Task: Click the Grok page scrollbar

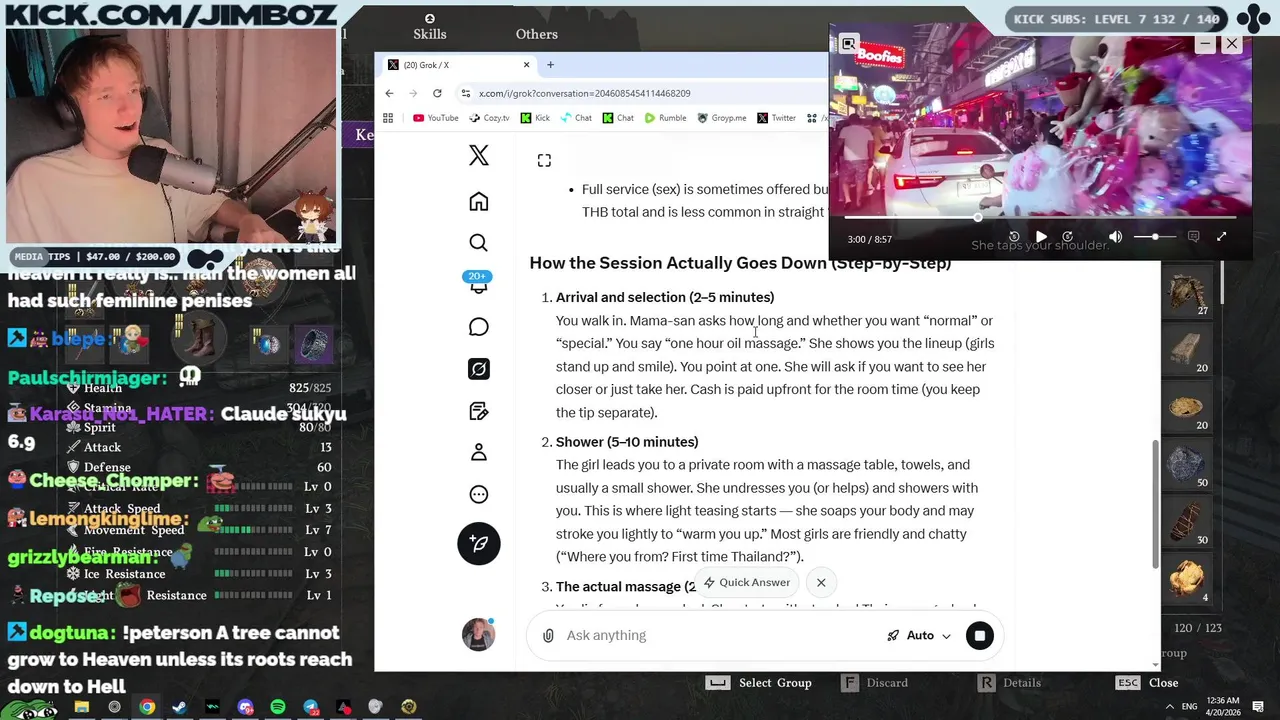Action: click(x=1156, y=503)
